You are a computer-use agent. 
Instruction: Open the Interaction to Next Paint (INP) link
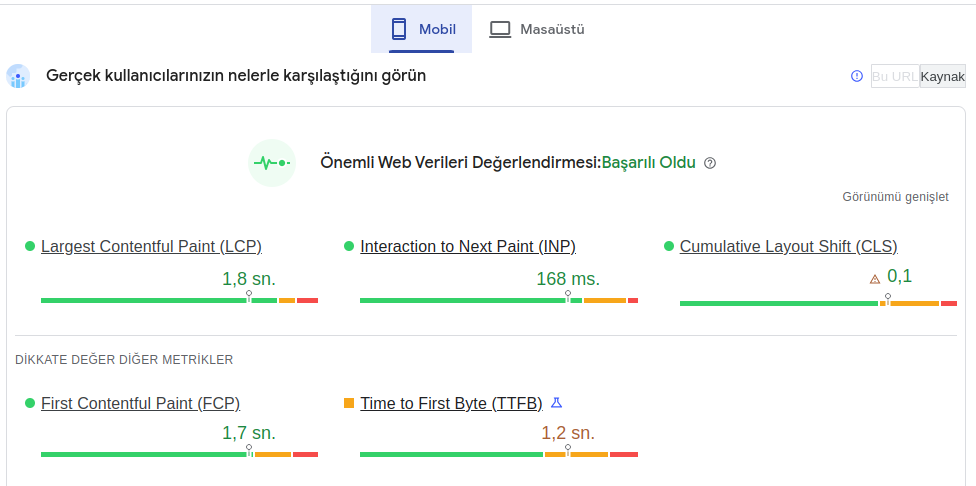(468, 246)
